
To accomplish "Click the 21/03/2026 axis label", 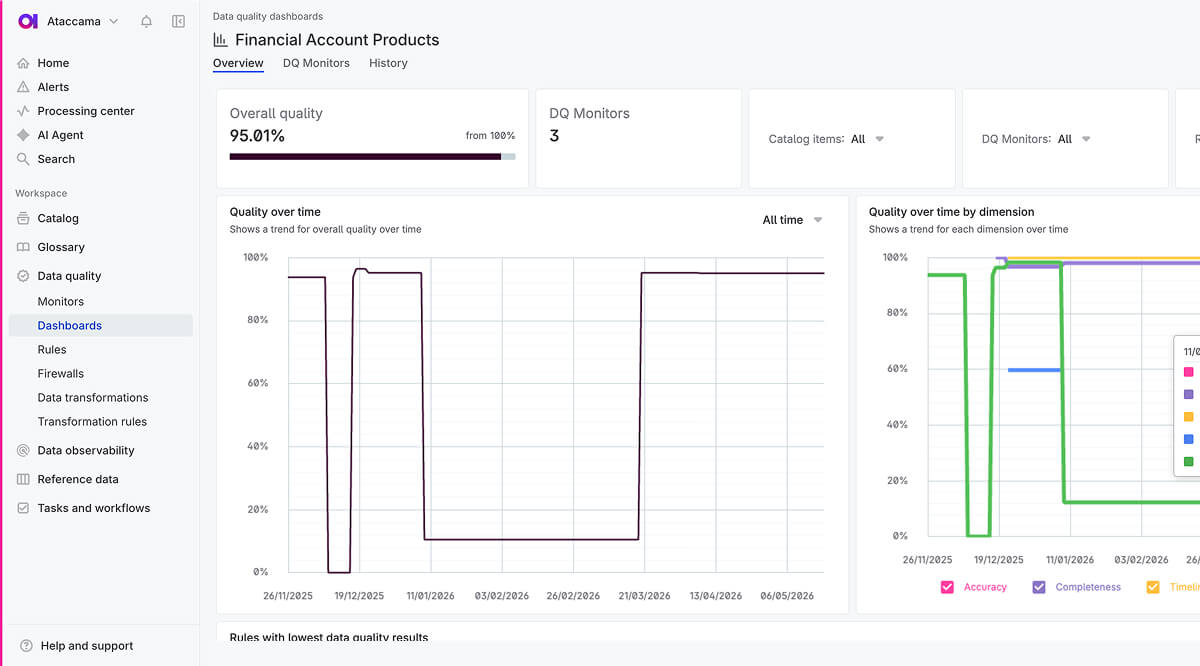I will pos(644,596).
